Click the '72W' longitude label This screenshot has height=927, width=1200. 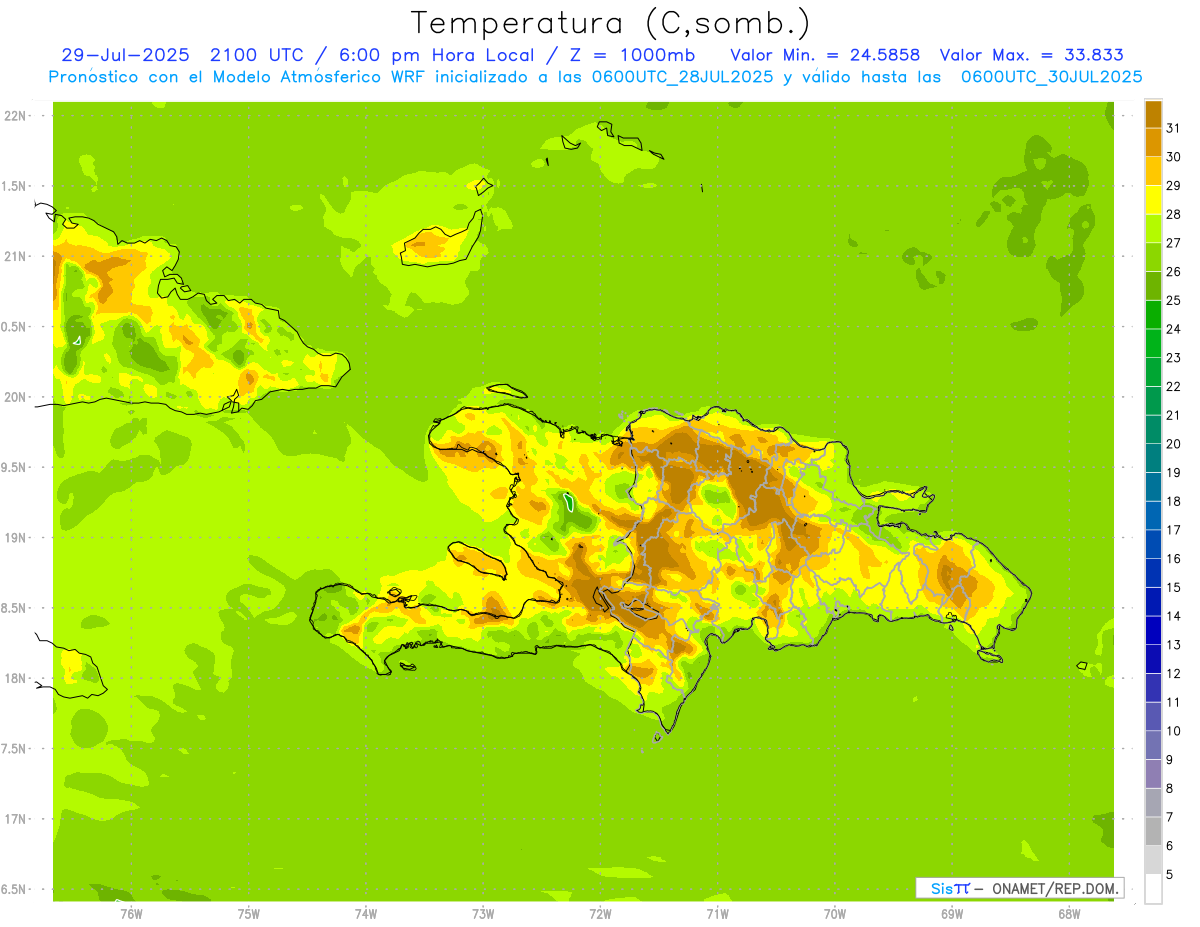[x=600, y=914]
